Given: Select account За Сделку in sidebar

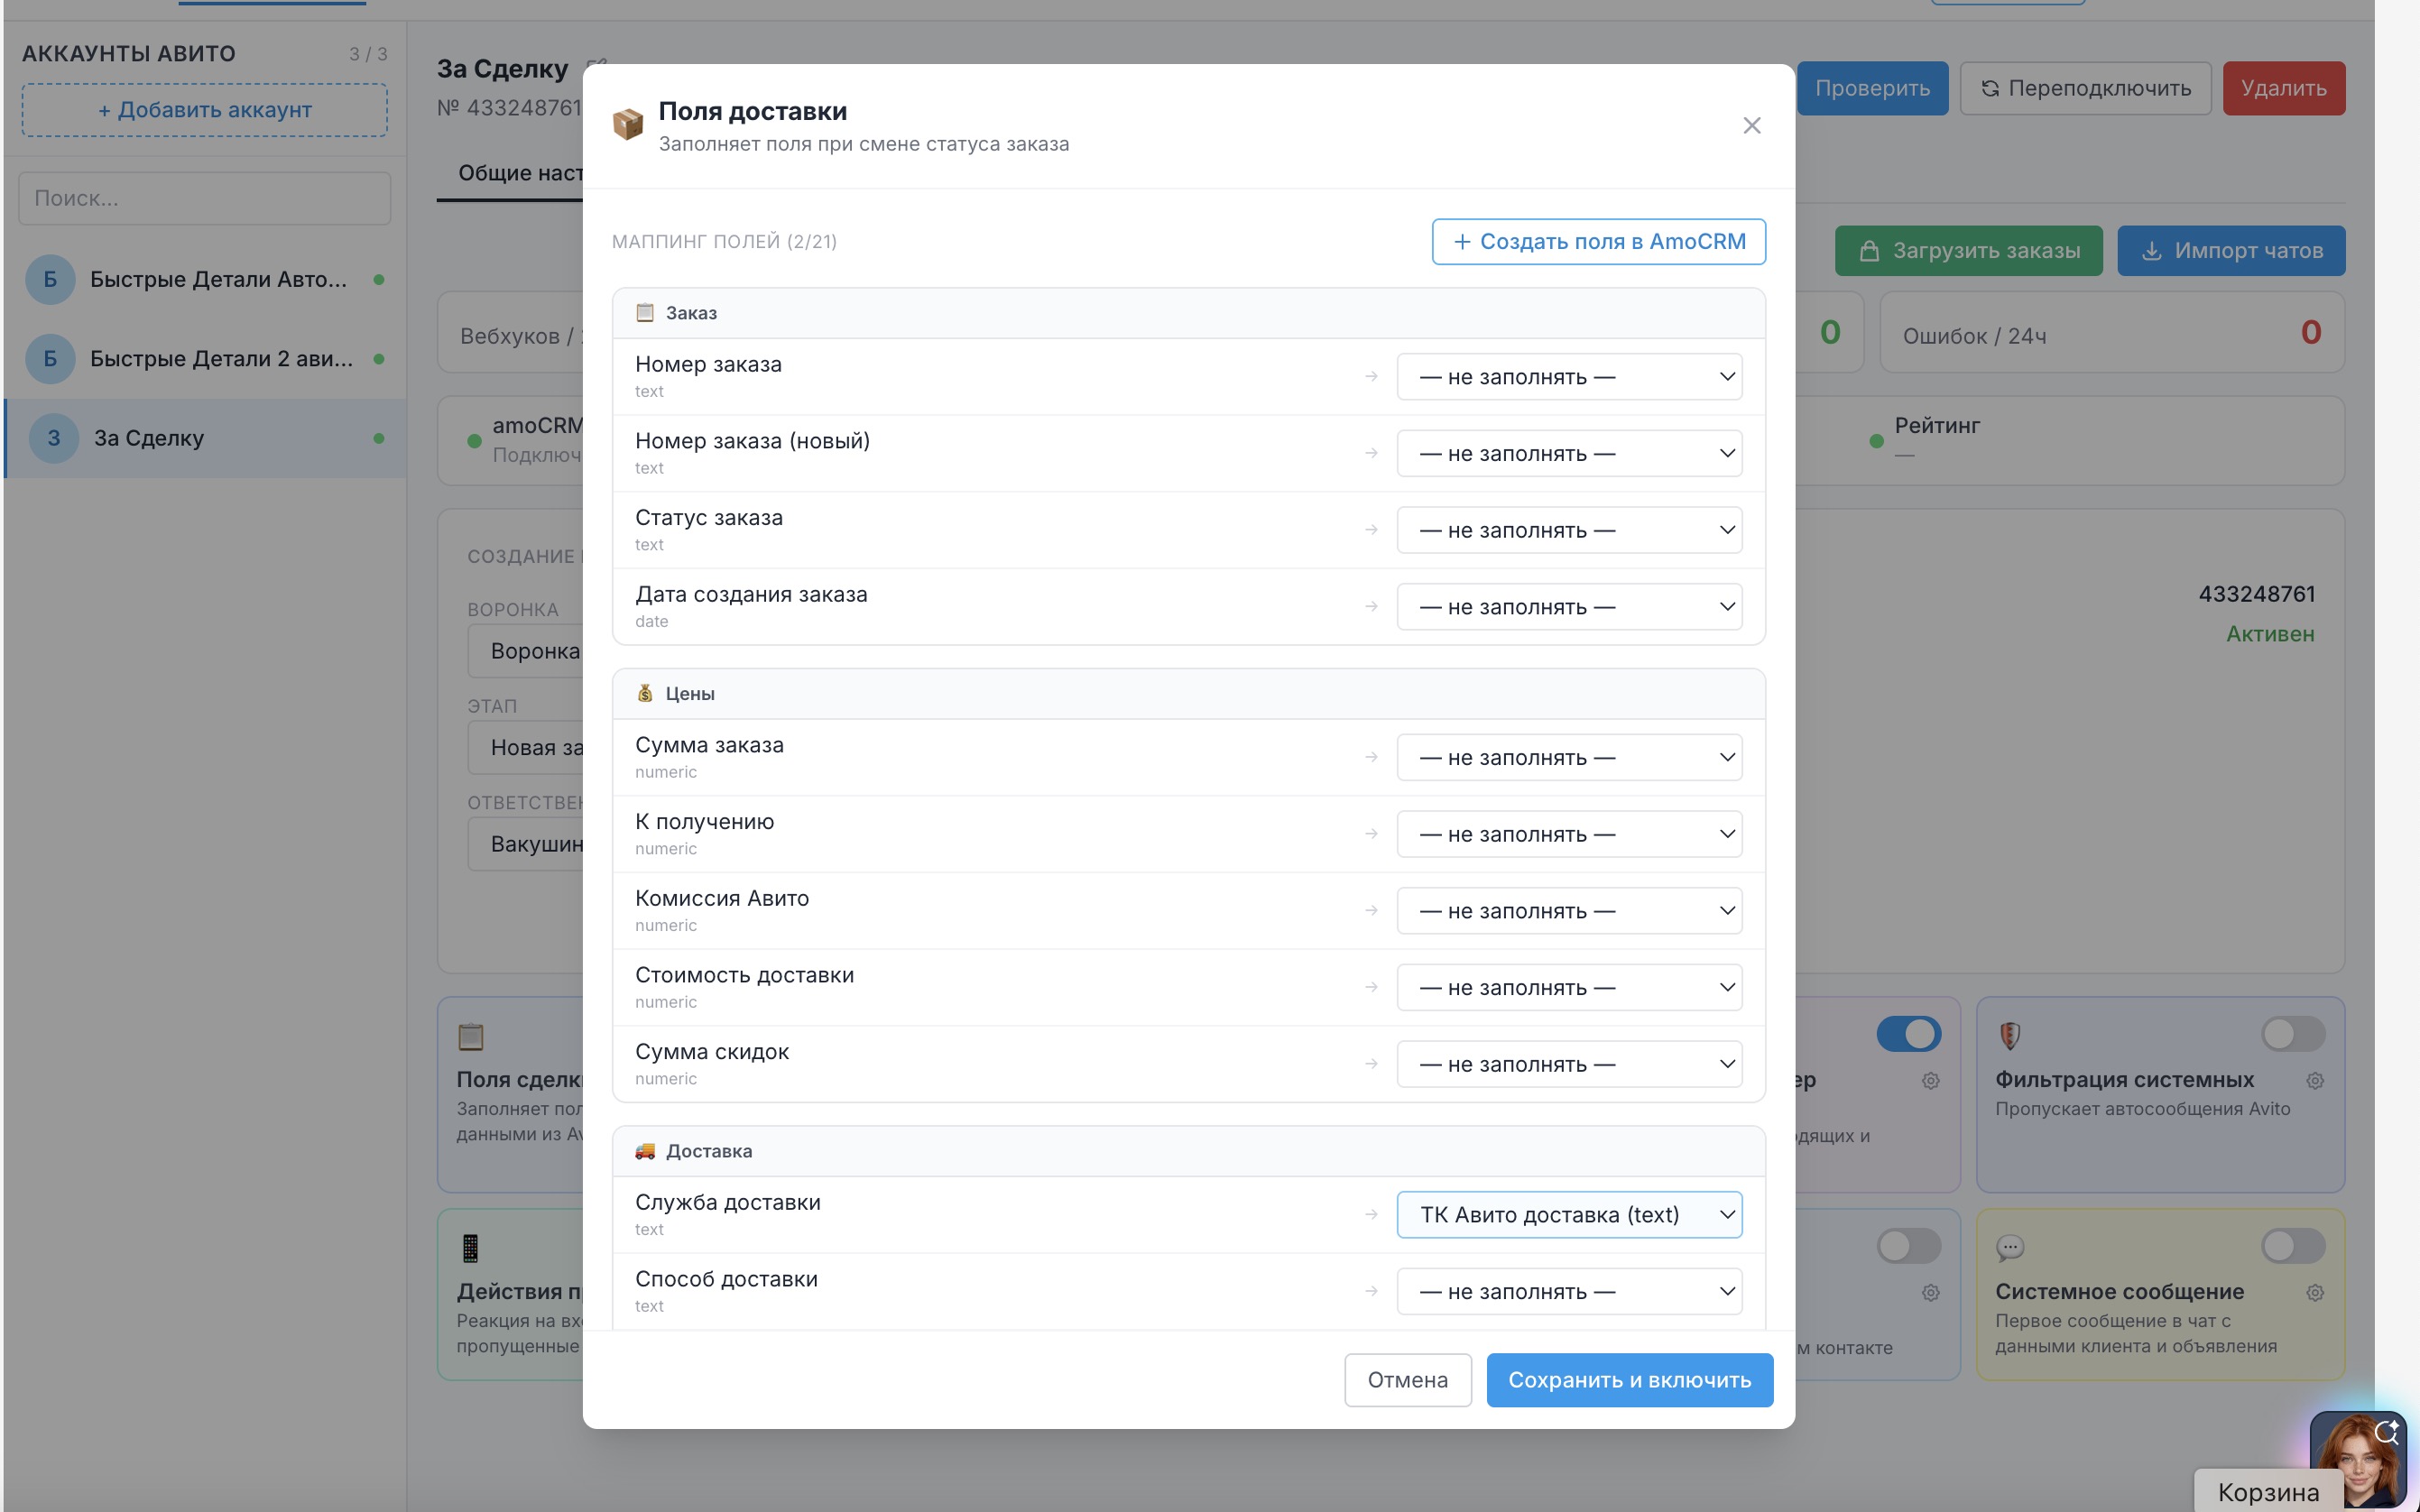Looking at the screenshot, I should (205, 438).
